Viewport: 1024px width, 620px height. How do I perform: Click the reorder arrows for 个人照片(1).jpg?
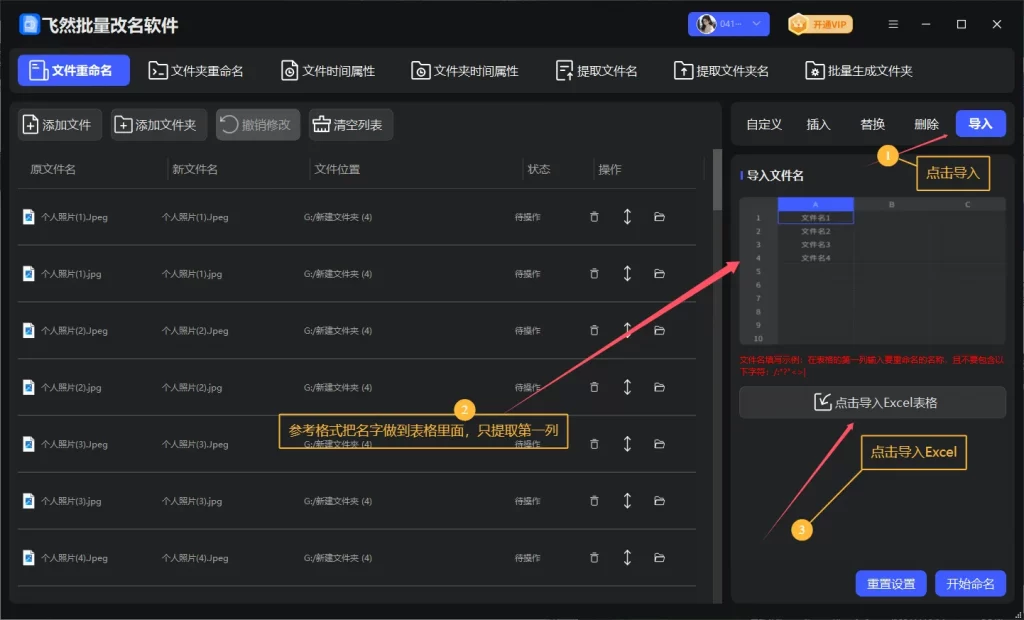(627, 274)
